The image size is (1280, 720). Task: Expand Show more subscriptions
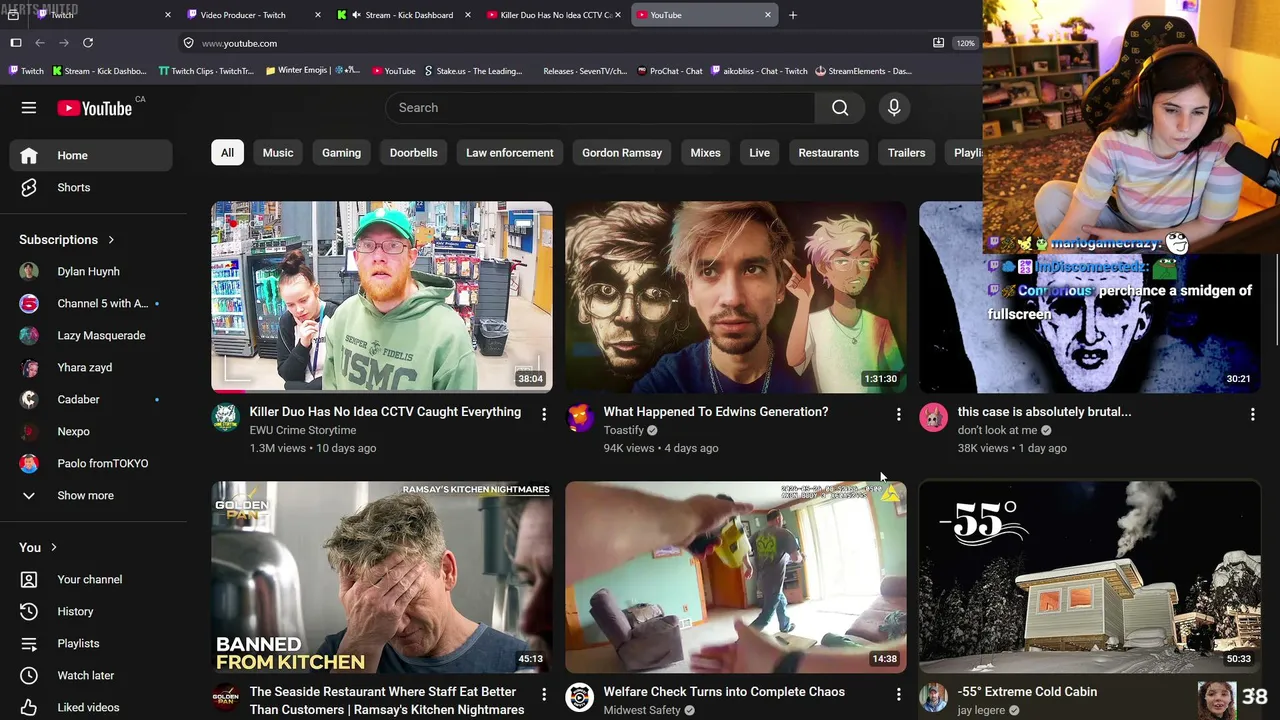[x=91, y=496]
